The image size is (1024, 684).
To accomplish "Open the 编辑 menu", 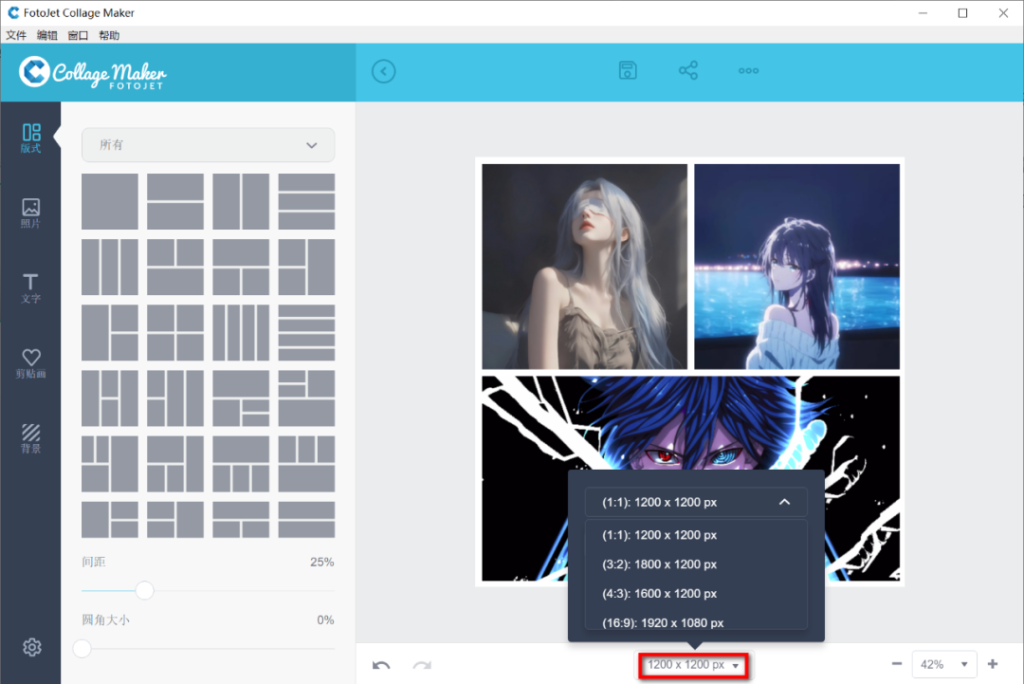I will point(47,35).
